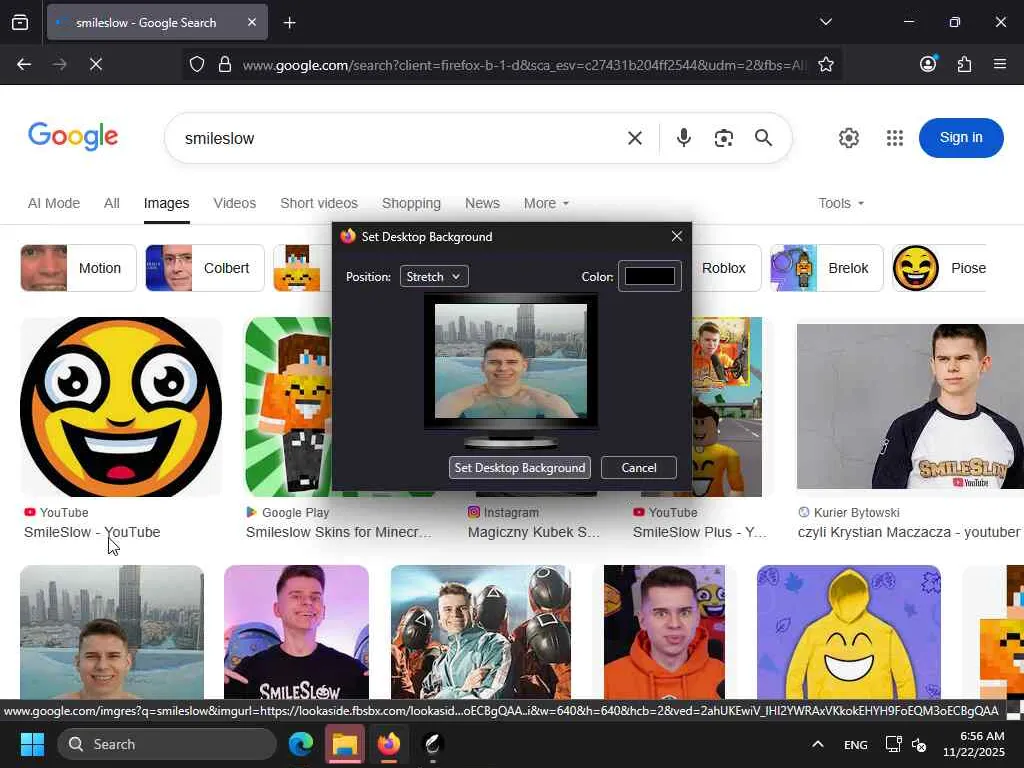Open the Extensions puzzle icon
The image size is (1024, 768).
click(964, 64)
